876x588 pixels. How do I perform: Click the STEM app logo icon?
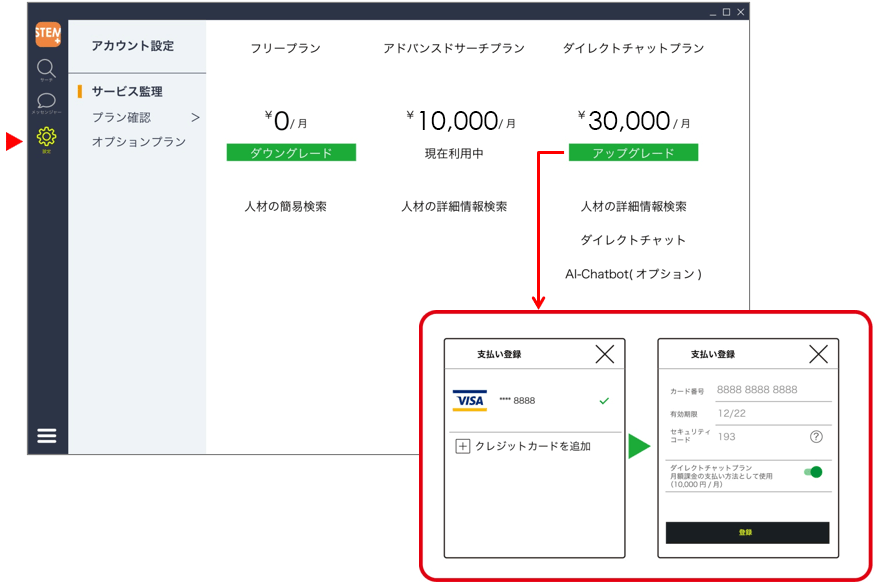tap(47, 35)
